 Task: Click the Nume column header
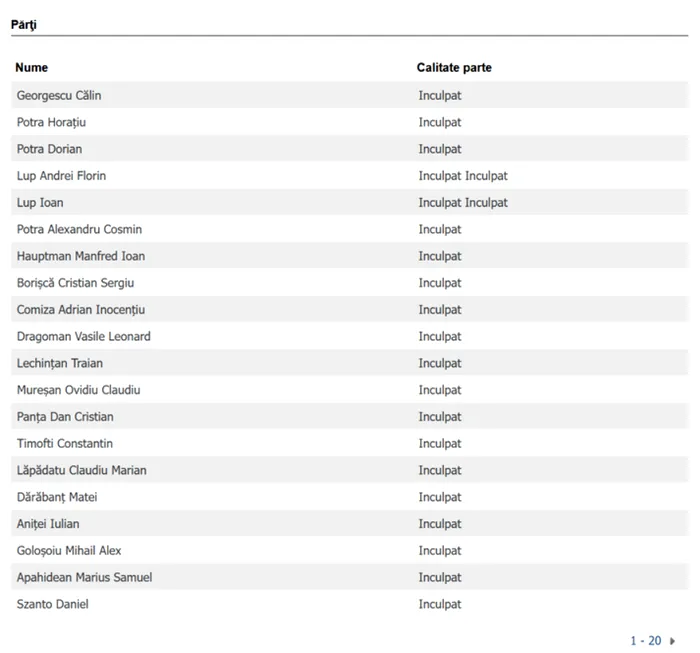[32, 68]
